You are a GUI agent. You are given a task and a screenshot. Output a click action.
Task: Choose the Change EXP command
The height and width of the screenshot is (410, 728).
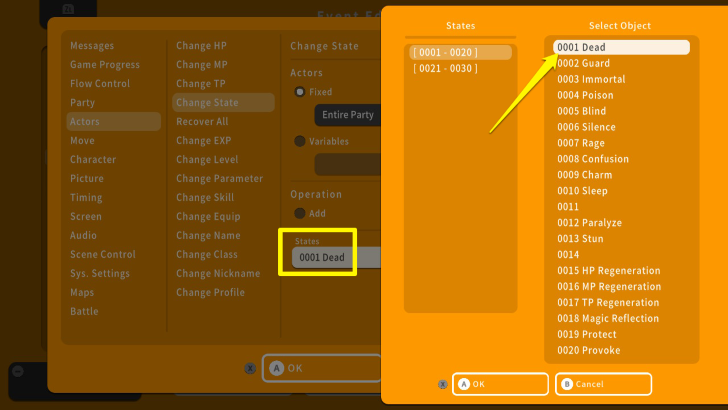pos(203,141)
